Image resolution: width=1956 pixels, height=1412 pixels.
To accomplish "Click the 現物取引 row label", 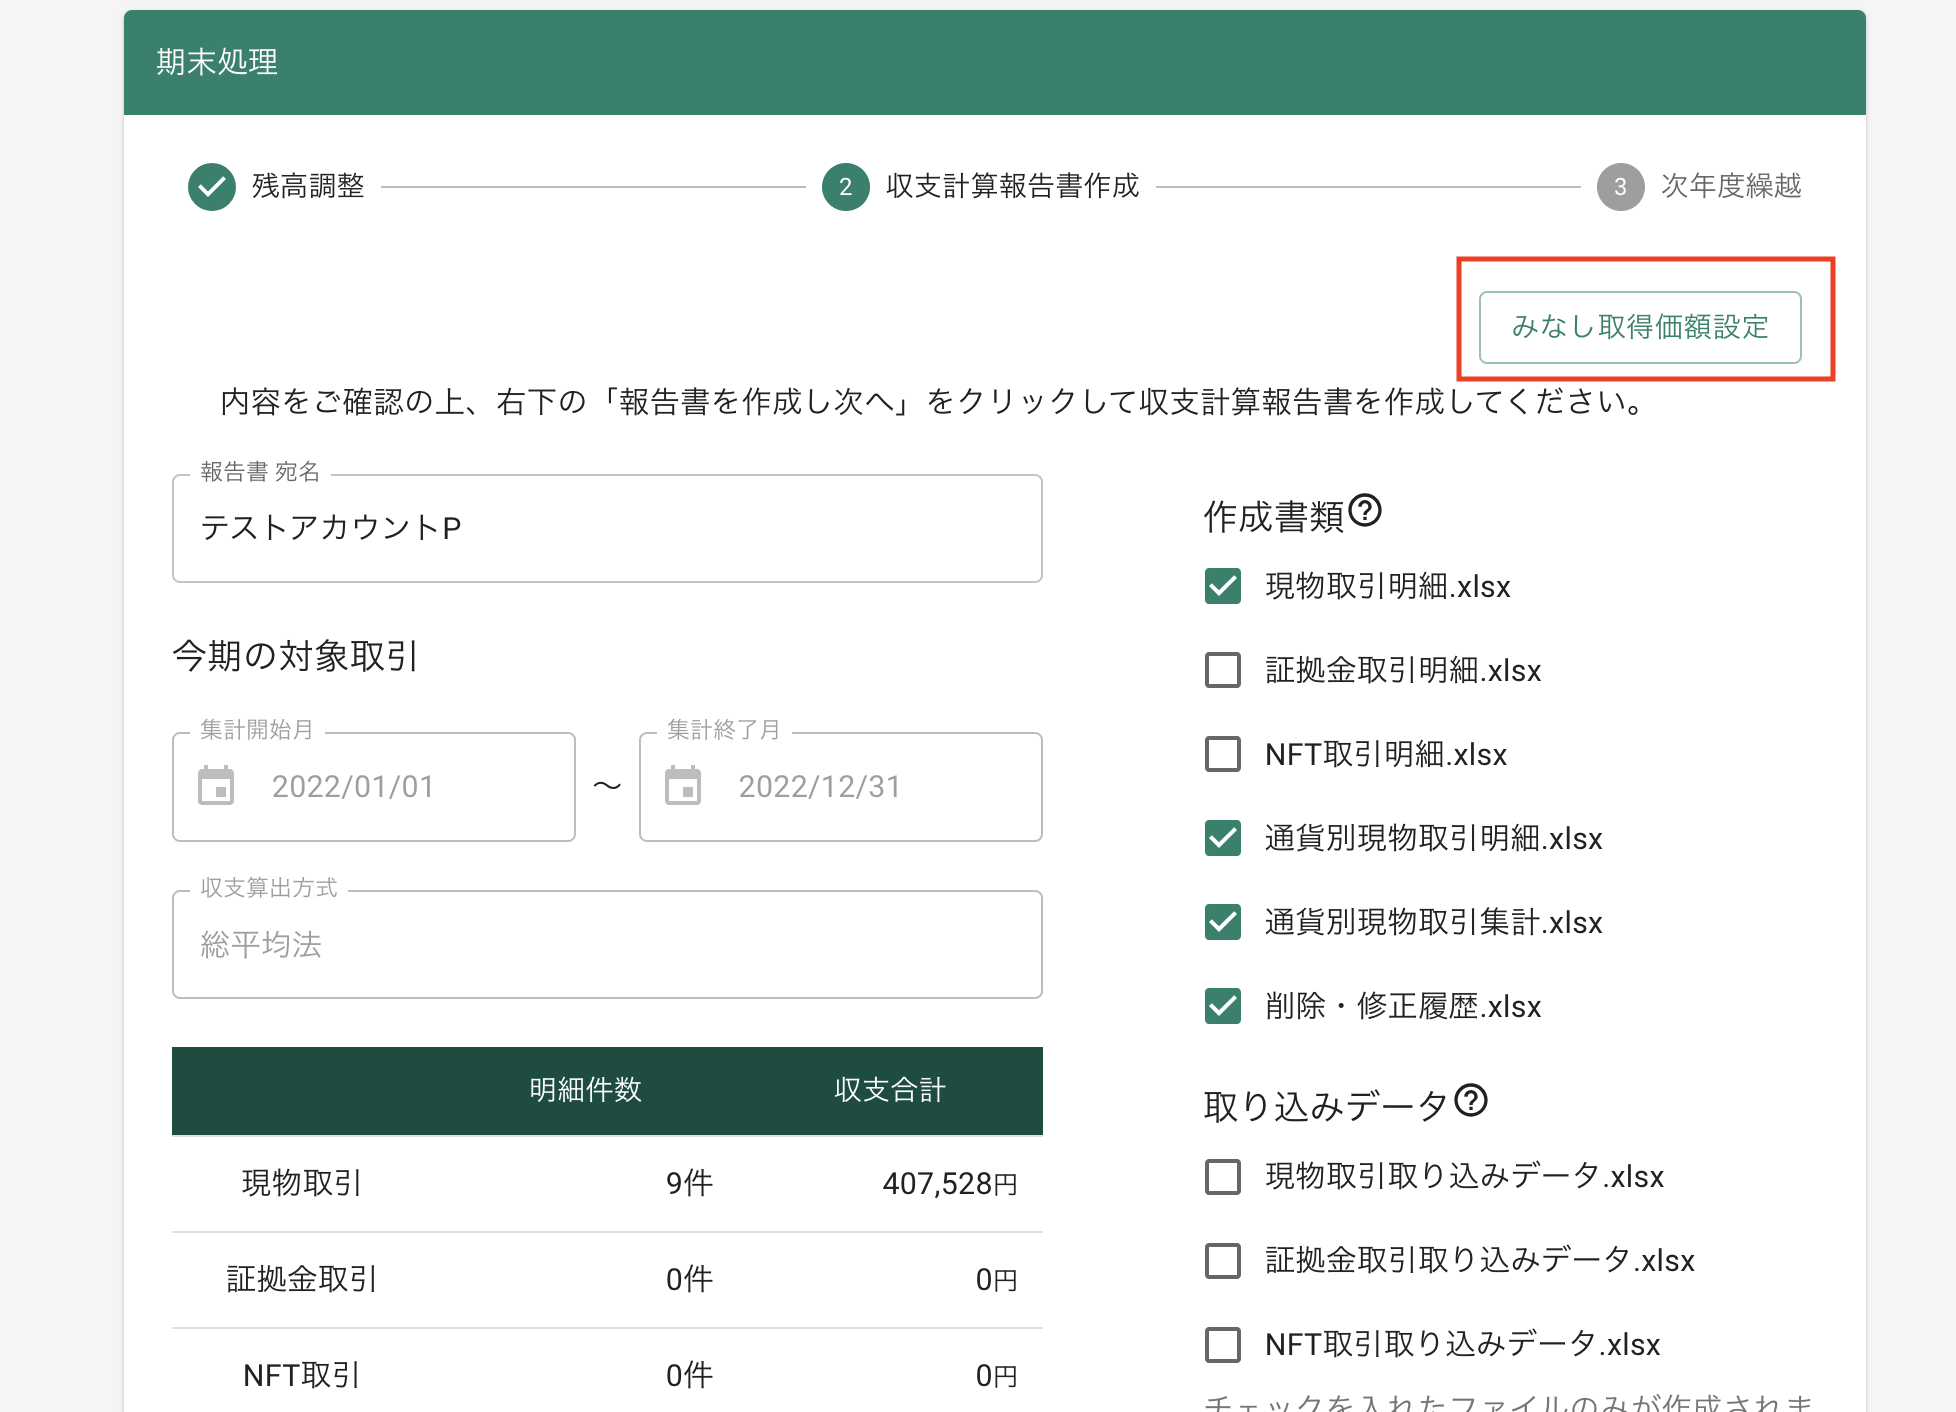I will point(301,1183).
